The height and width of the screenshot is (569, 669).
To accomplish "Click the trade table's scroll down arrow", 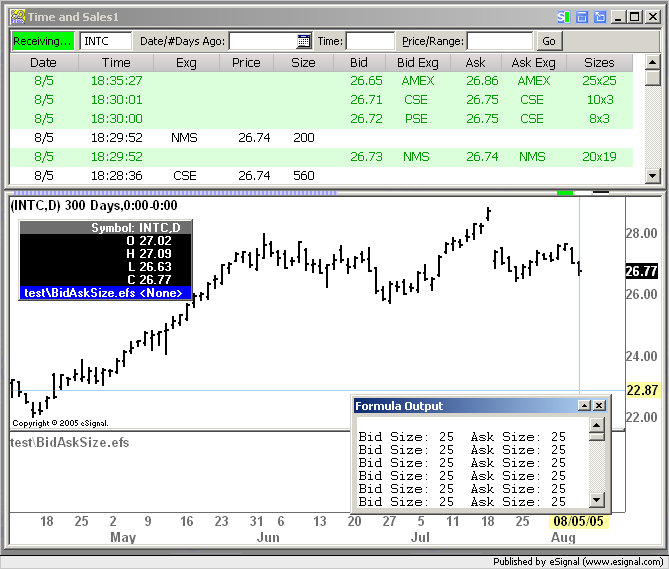I will click(652, 175).
